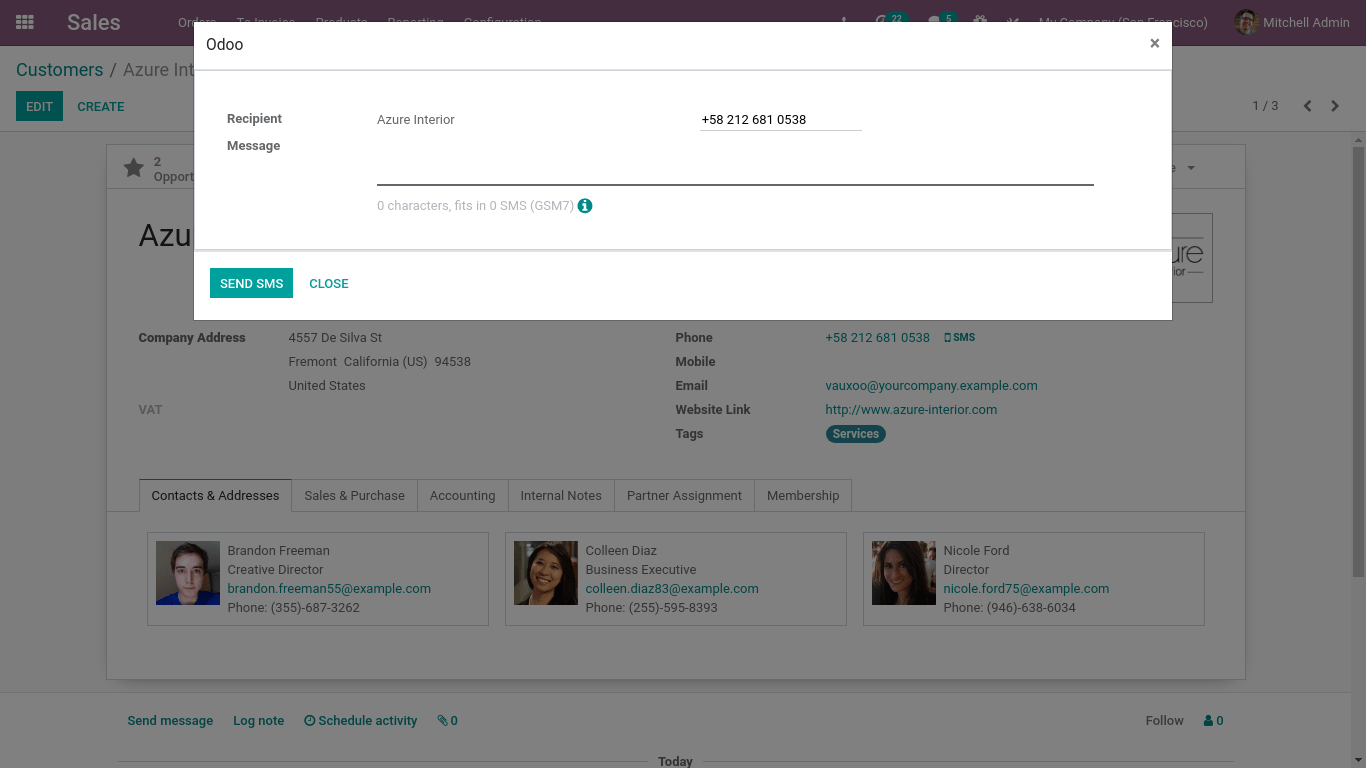The image size is (1366, 768).
Task: Go to the previous record with the left chevron
Action: [x=1307, y=106]
